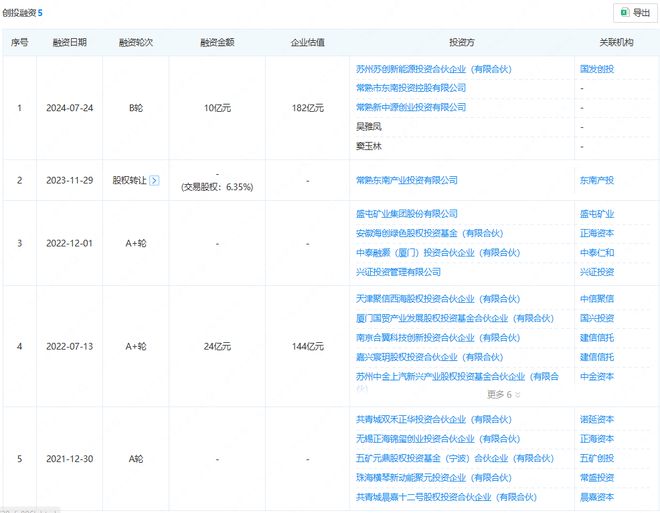Open 嘉兴宸玥股权投资合伙企业 link
Viewport: 660px width, 513px height.
(x=429, y=357)
